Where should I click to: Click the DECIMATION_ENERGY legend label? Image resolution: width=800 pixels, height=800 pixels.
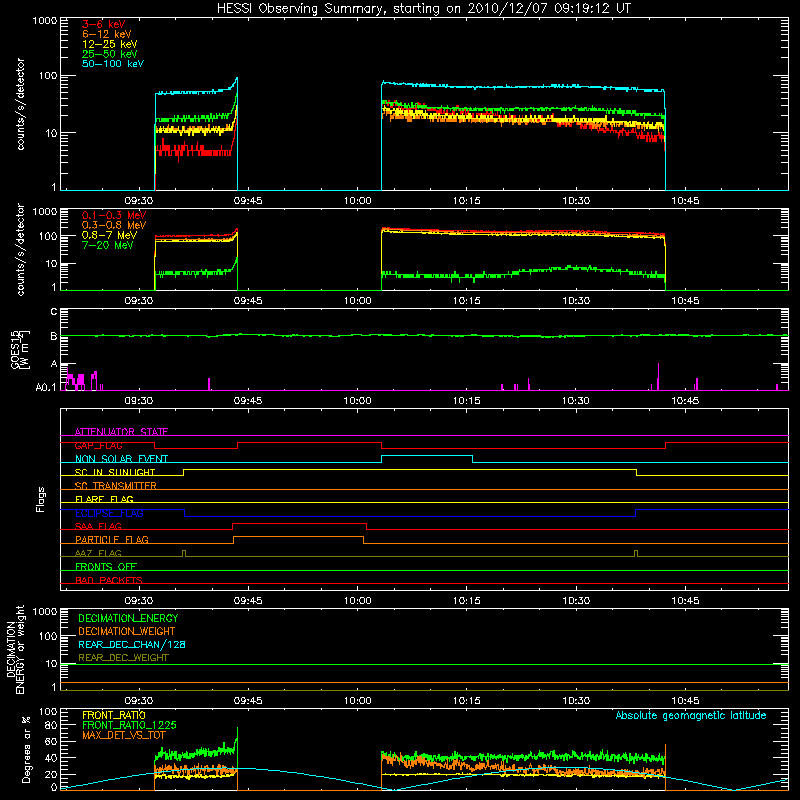pyautogui.click(x=128, y=618)
